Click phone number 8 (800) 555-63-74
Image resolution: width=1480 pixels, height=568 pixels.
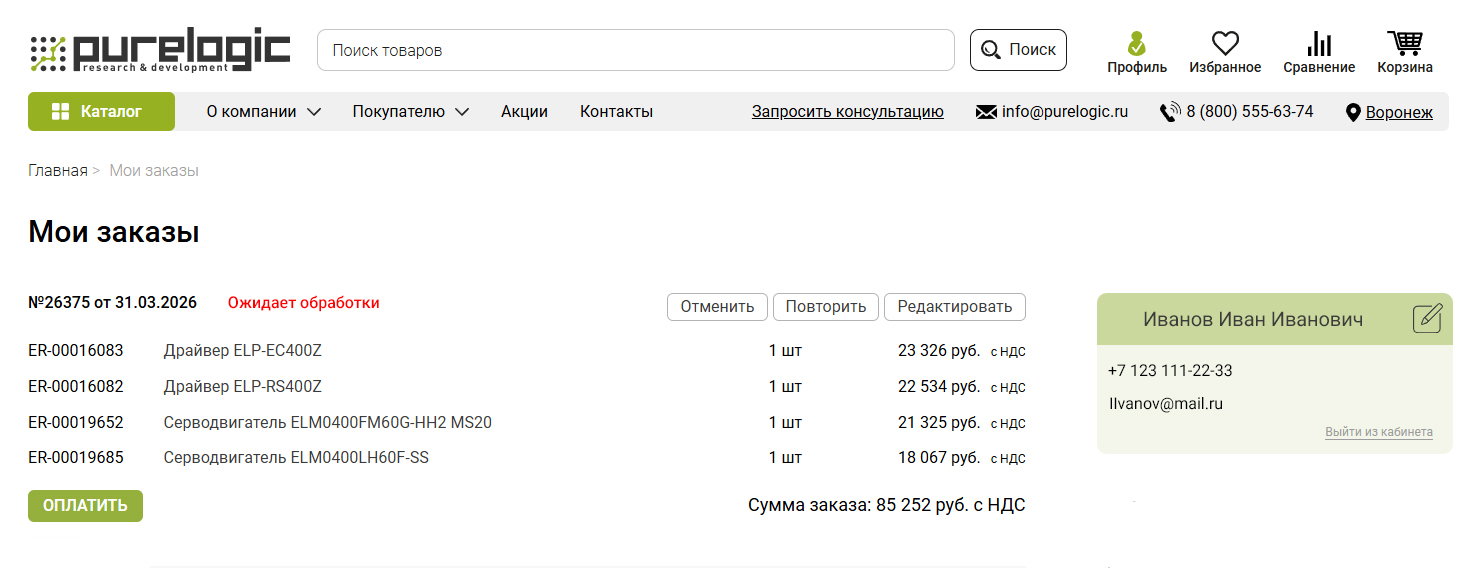pyautogui.click(x=1250, y=112)
